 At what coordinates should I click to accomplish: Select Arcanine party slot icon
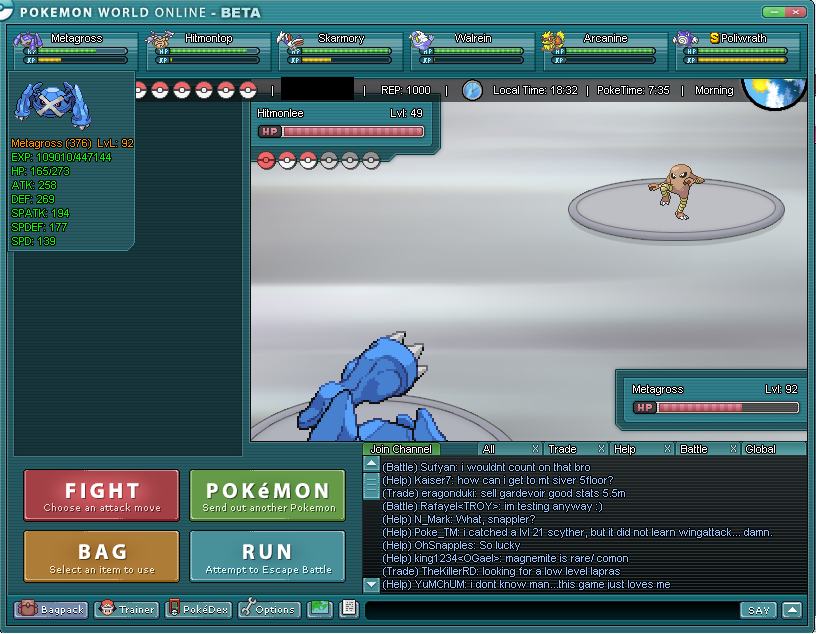pyautogui.click(x=553, y=41)
